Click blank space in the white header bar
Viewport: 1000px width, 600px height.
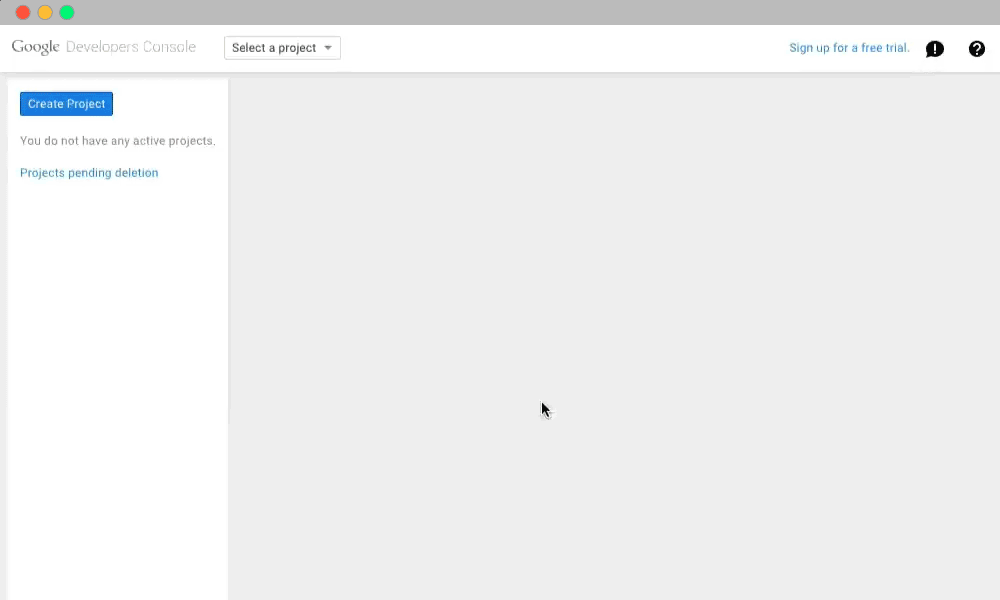point(560,48)
